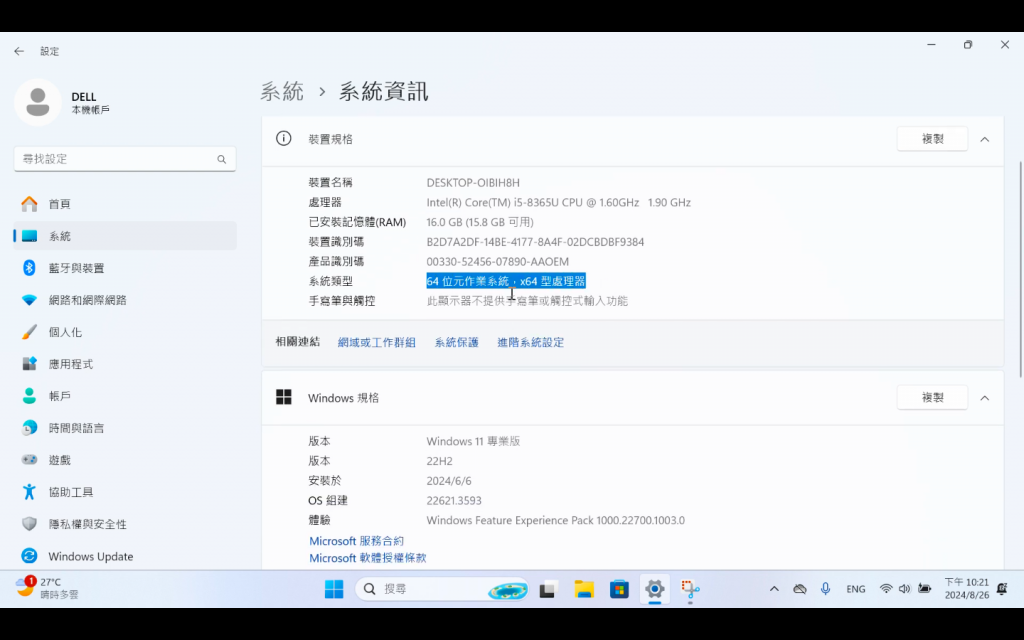Viewport: 1024px width, 640px height.
Task: Open Snipping Tool from the taskbar
Action: point(690,589)
